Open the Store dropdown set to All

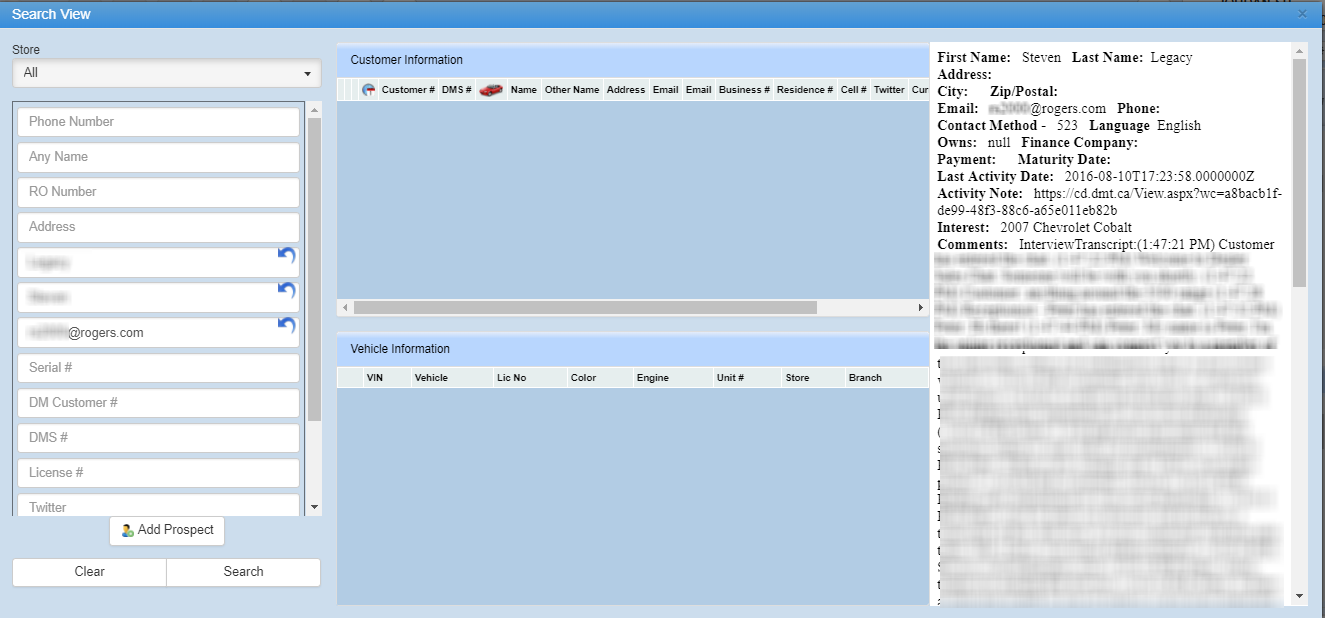[x=167, y=73]
